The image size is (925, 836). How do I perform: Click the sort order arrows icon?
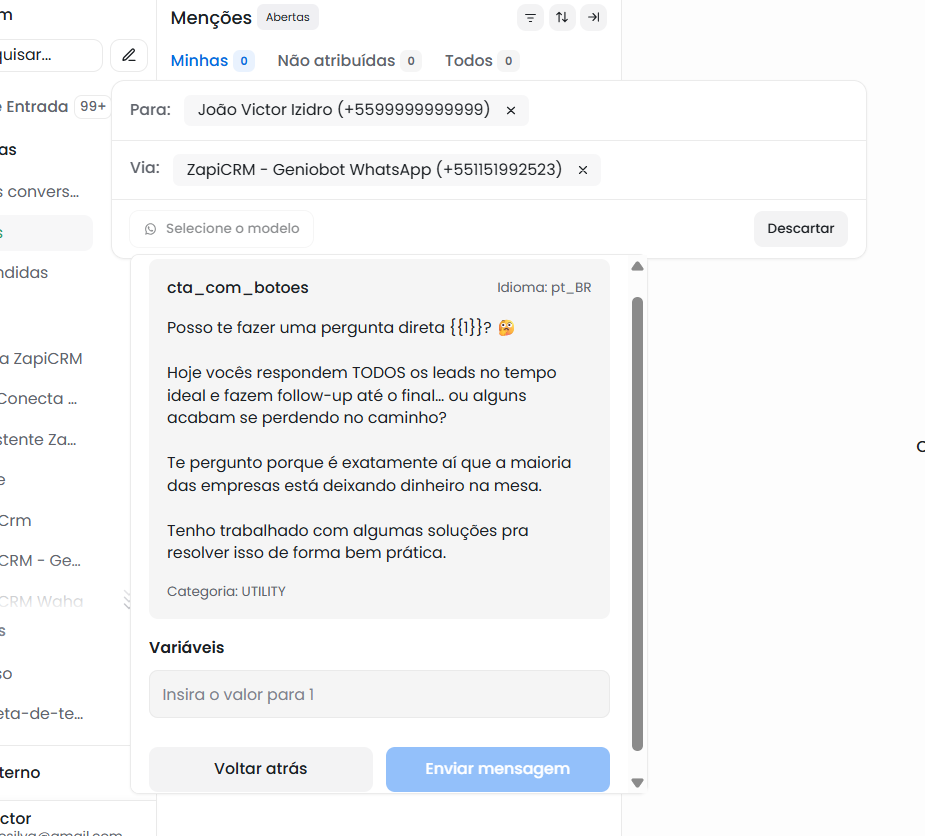pyautogui.click(x=562, y=18)
